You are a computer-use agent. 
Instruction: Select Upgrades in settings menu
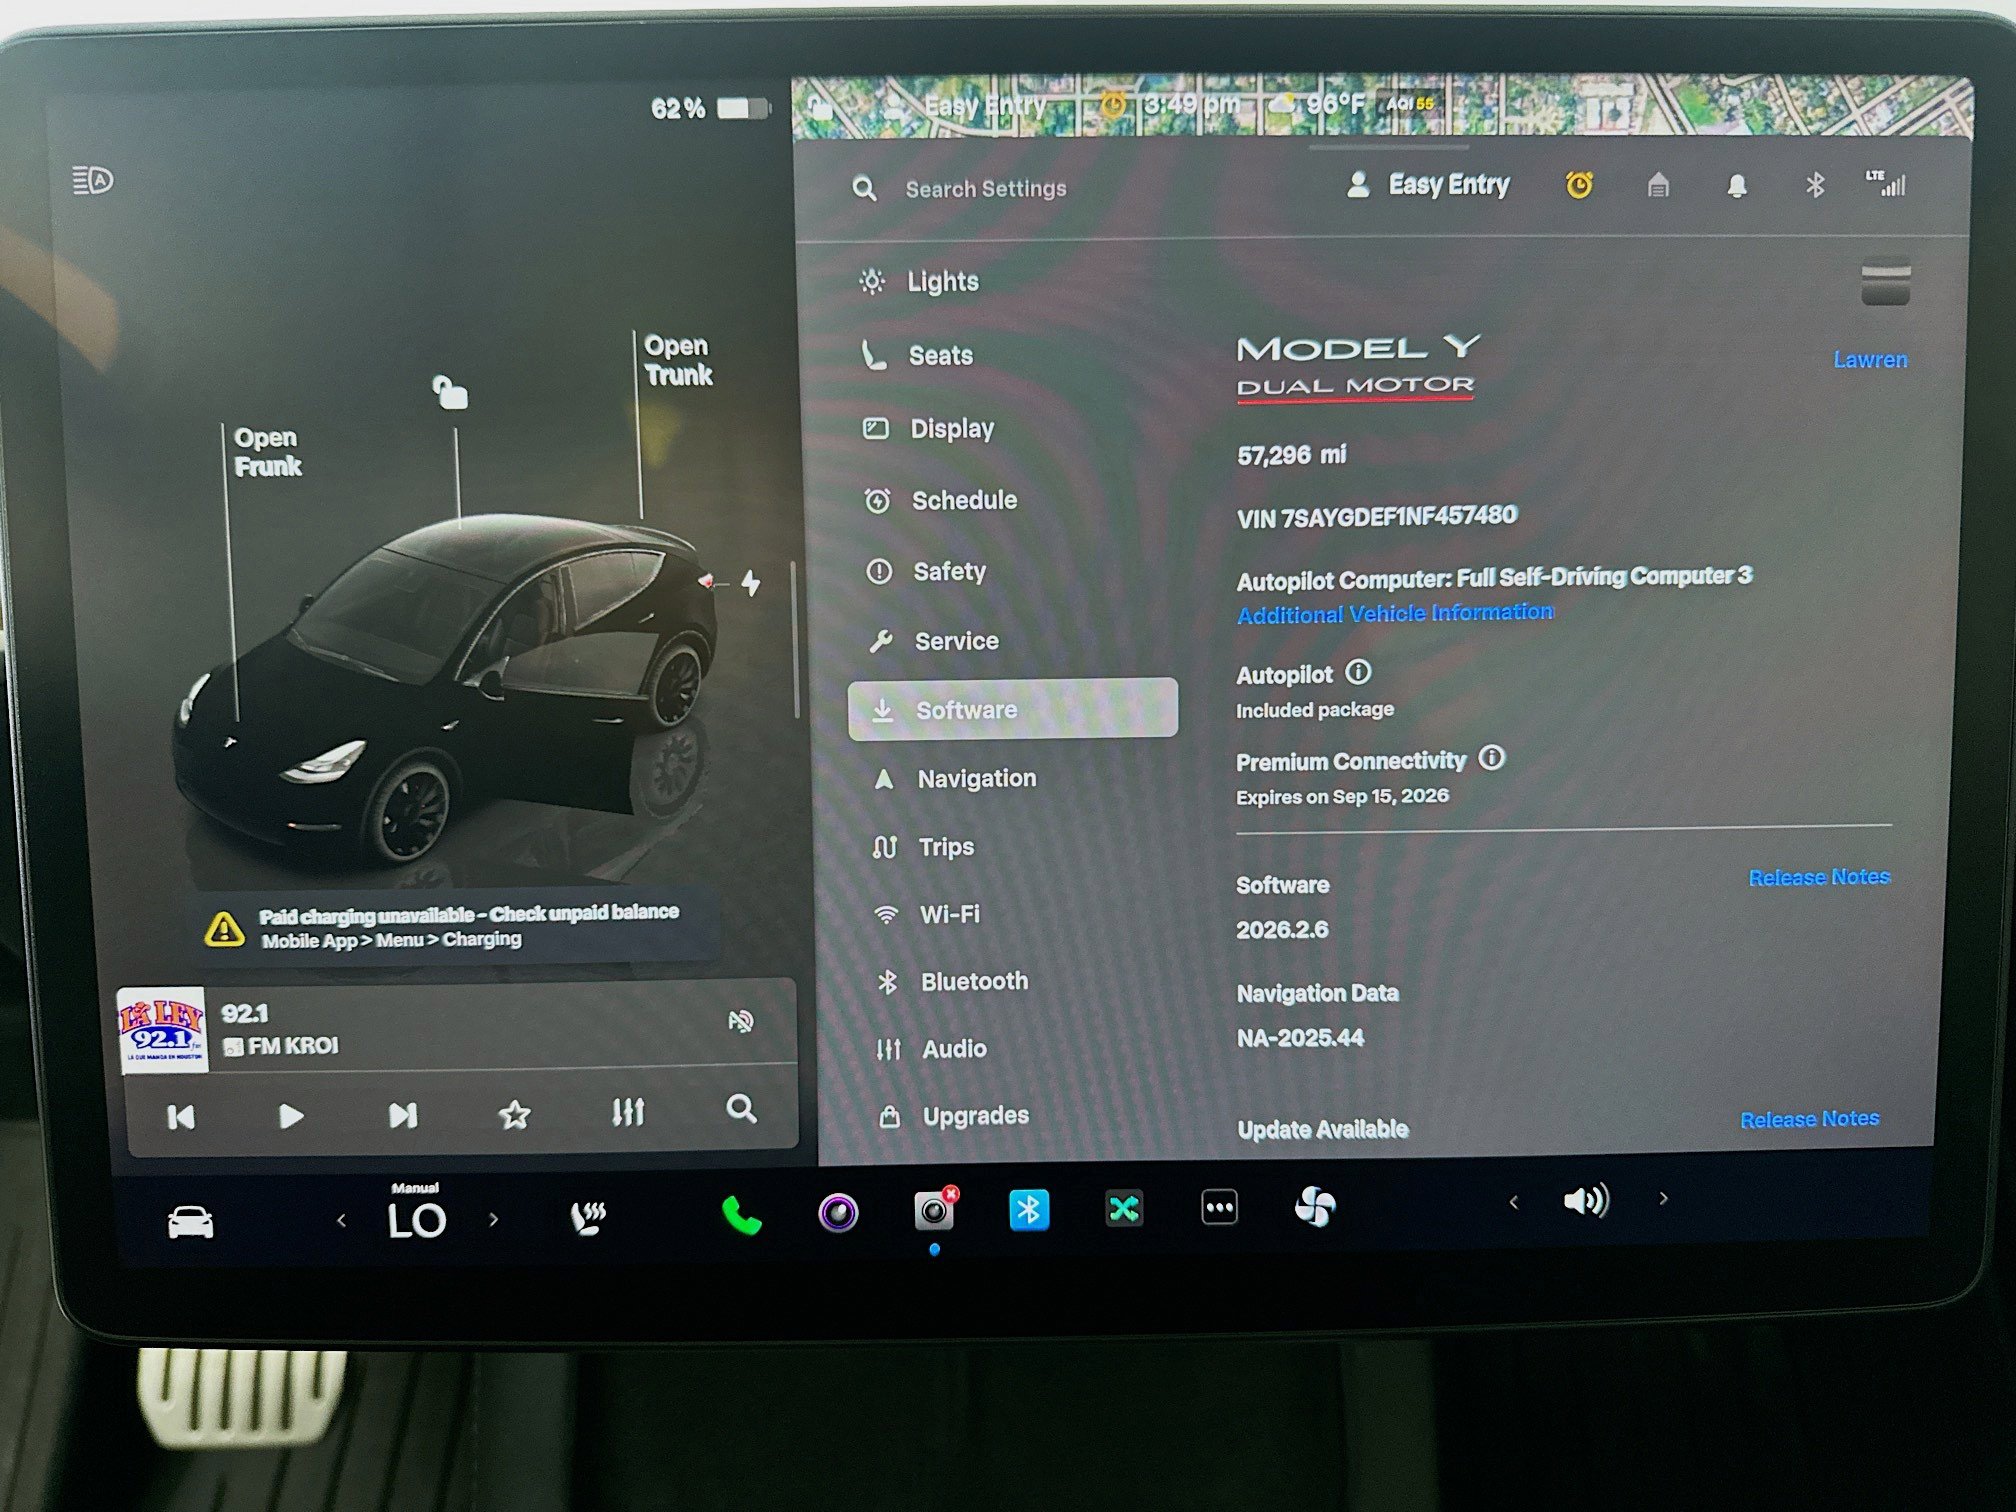tap(954, 1116)
